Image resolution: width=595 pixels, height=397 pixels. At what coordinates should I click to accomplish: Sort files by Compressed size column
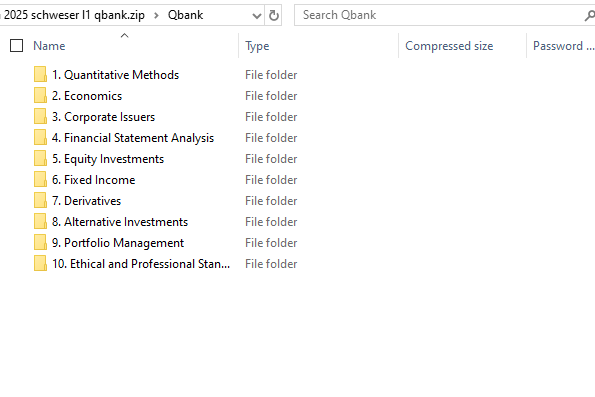click(x=449, y=46)
